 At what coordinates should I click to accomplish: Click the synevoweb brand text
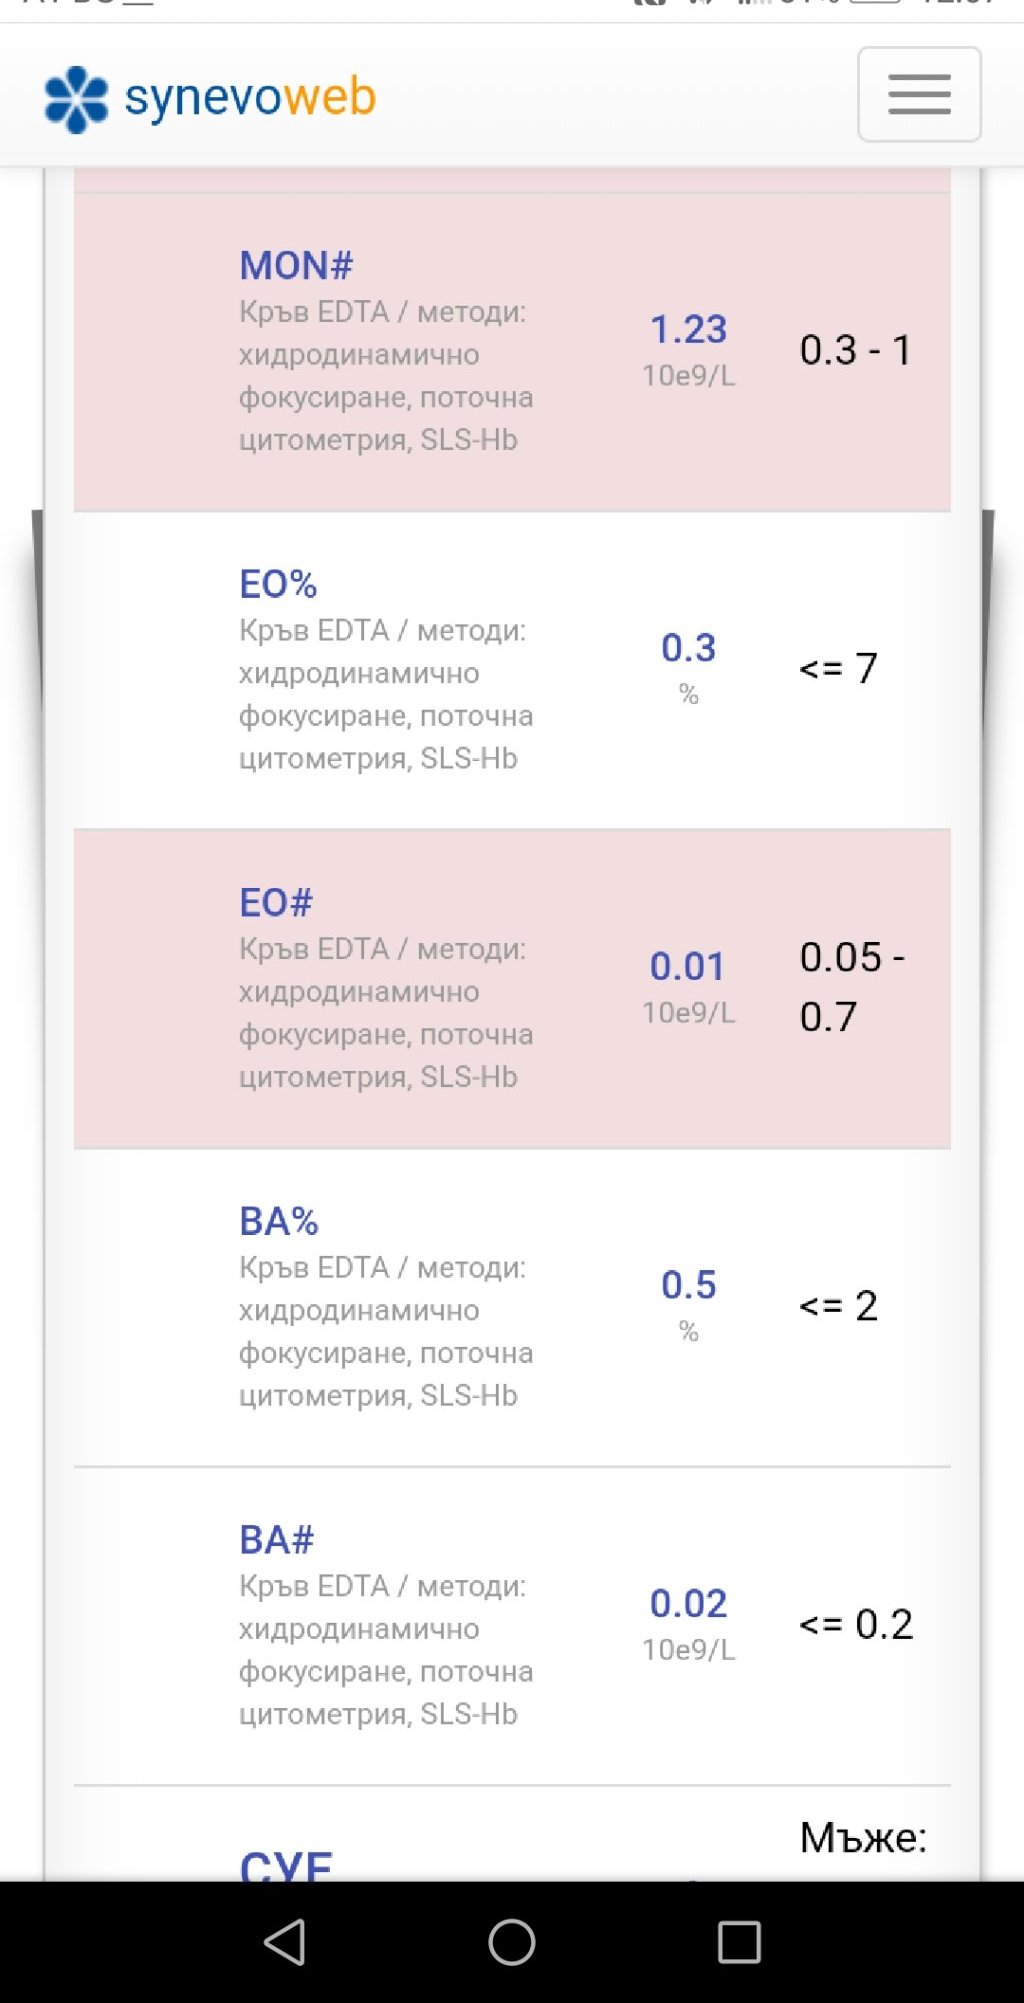coord(250,98)
